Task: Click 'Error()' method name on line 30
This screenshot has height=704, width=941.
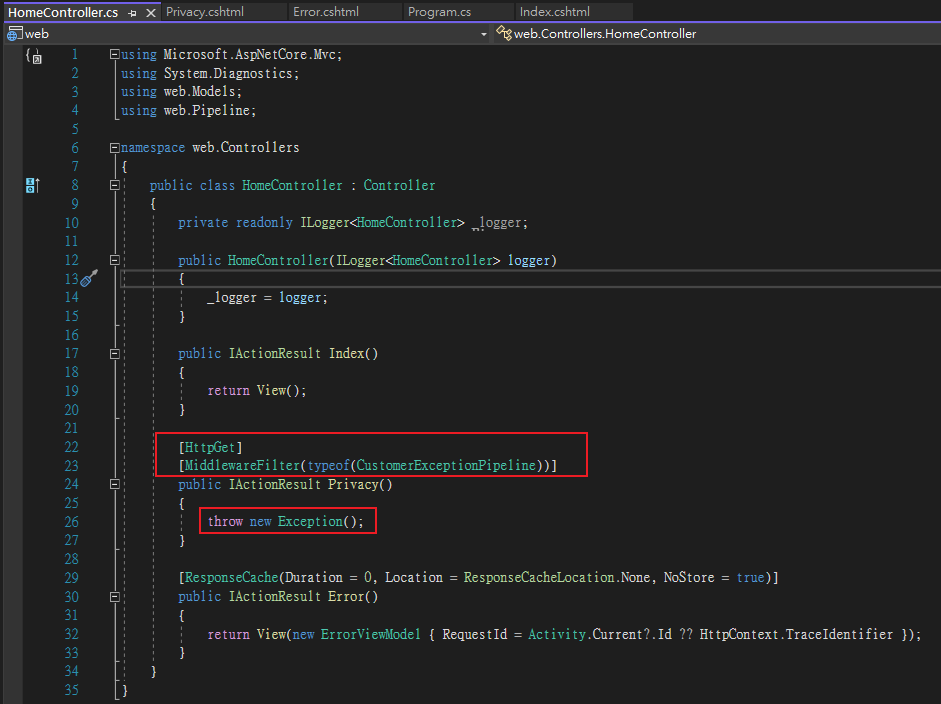Action: pyautogui.click(x=353, y=597)
